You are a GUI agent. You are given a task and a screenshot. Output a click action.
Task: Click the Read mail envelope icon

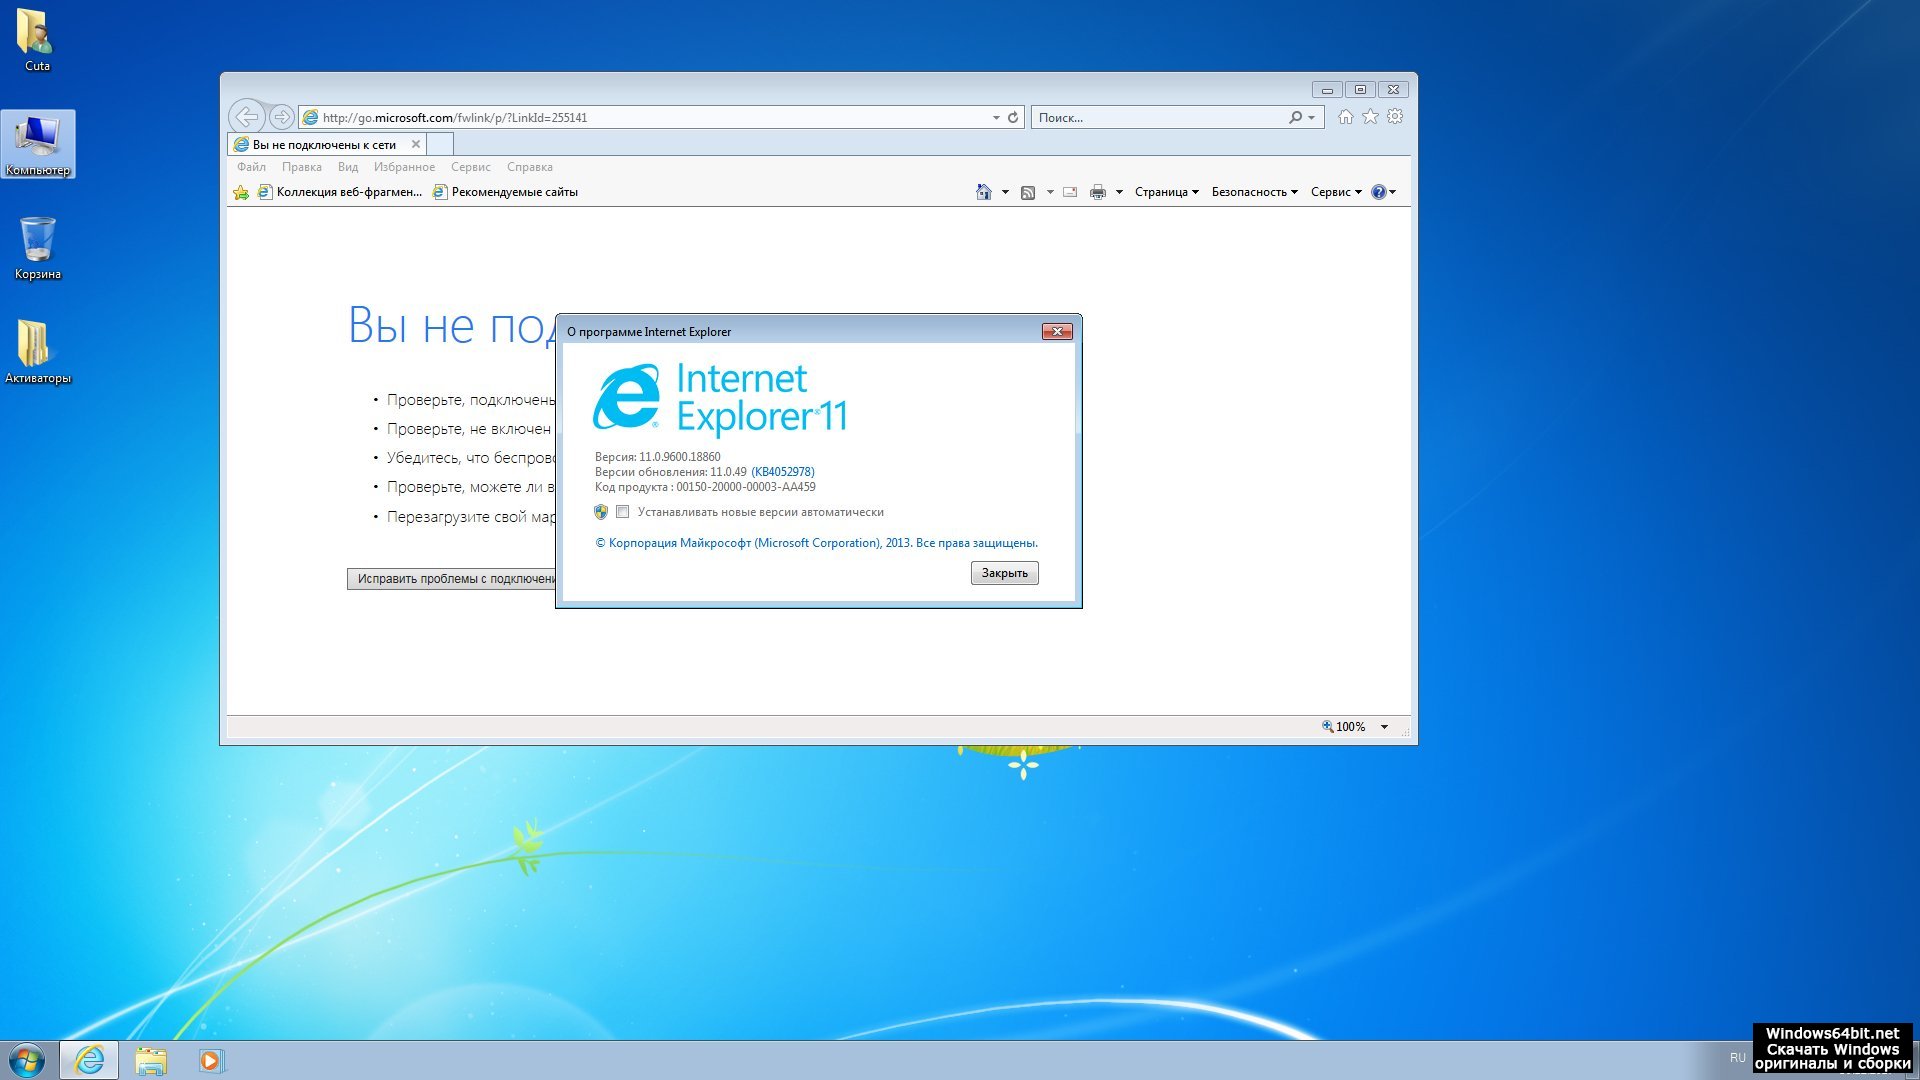pos(1070,192)
